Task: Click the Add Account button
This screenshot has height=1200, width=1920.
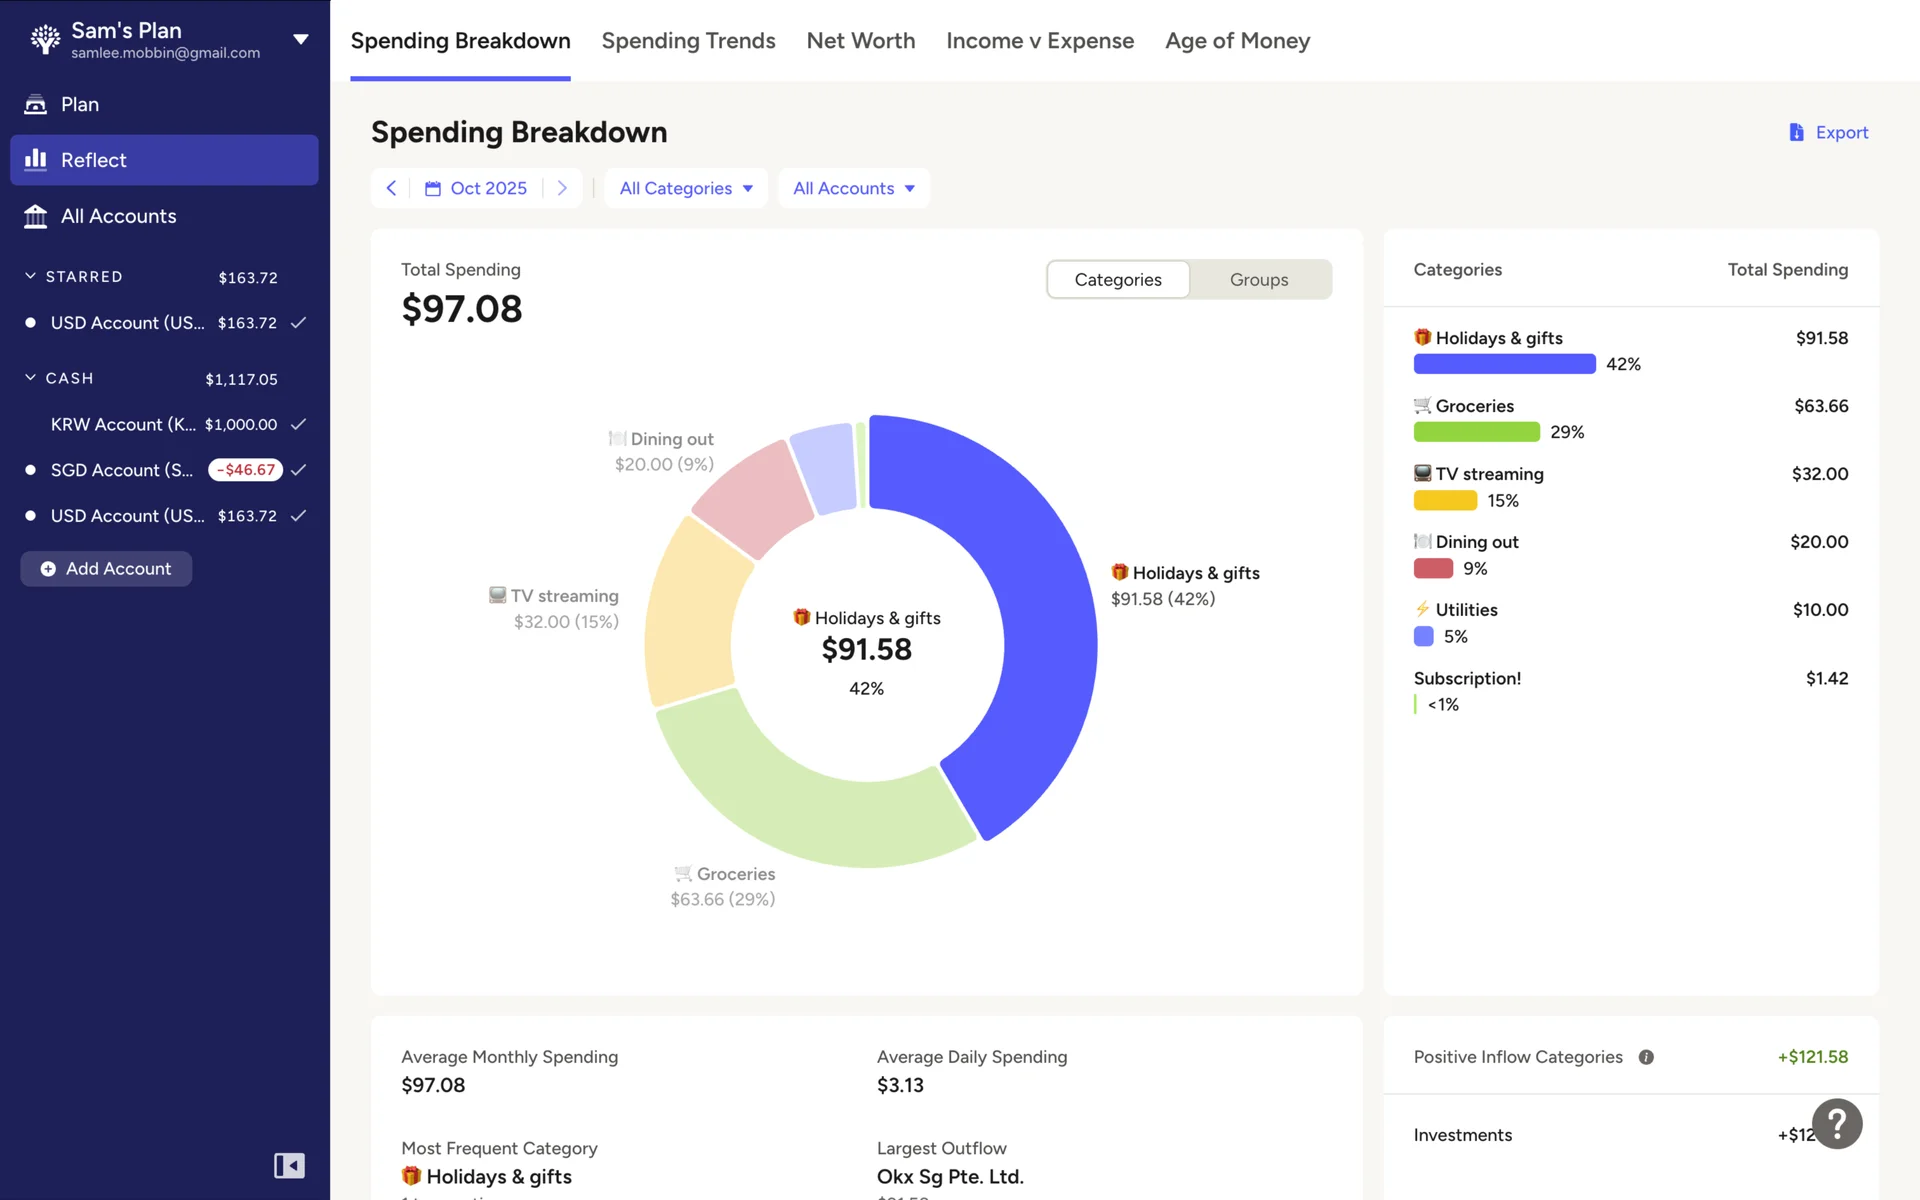Action: 106,568
